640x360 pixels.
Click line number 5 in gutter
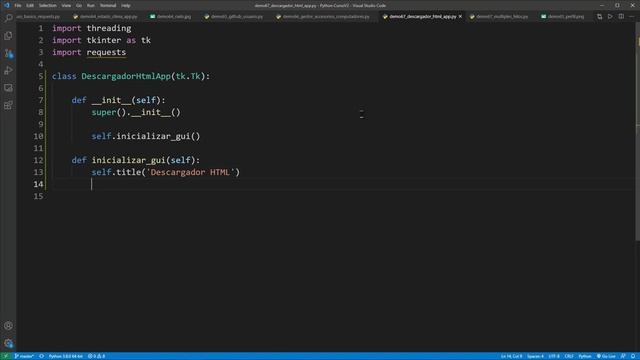(x=40, y=76)
